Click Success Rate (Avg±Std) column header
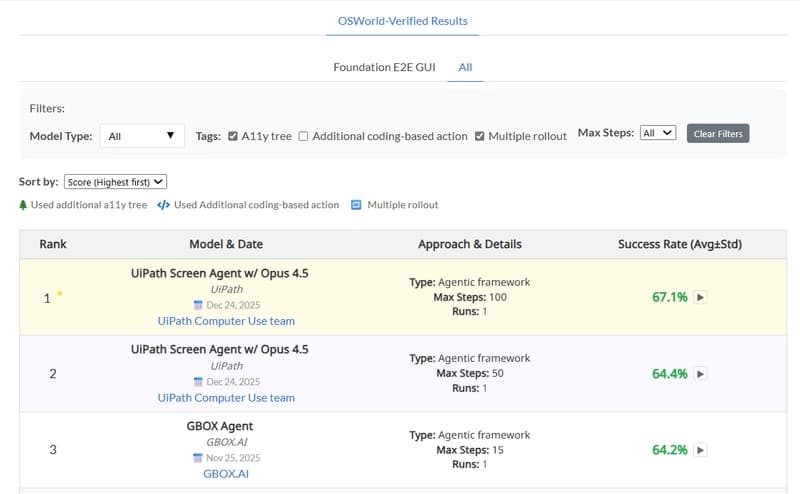800x494 pixels. click(x=680, y=244)
